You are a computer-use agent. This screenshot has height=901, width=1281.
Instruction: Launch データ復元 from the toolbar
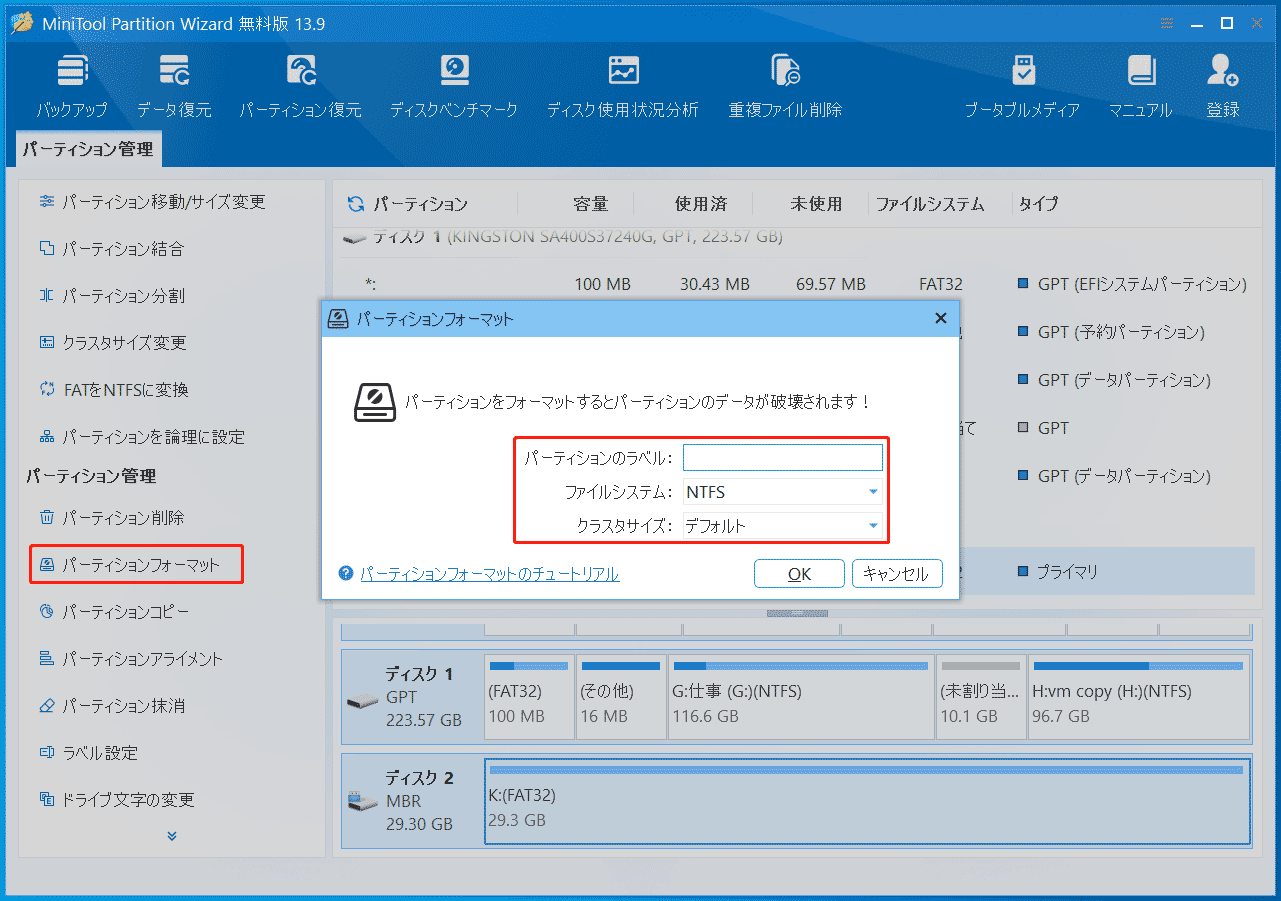coord(174,87)
